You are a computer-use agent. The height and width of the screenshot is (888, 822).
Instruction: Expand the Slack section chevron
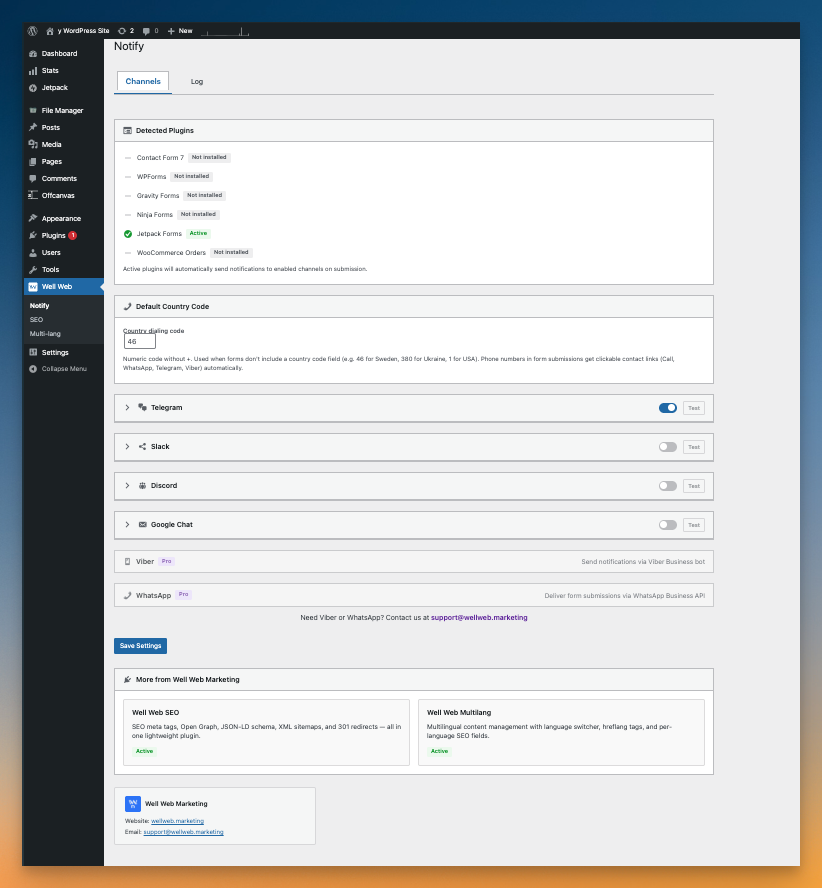coord(127,447)
